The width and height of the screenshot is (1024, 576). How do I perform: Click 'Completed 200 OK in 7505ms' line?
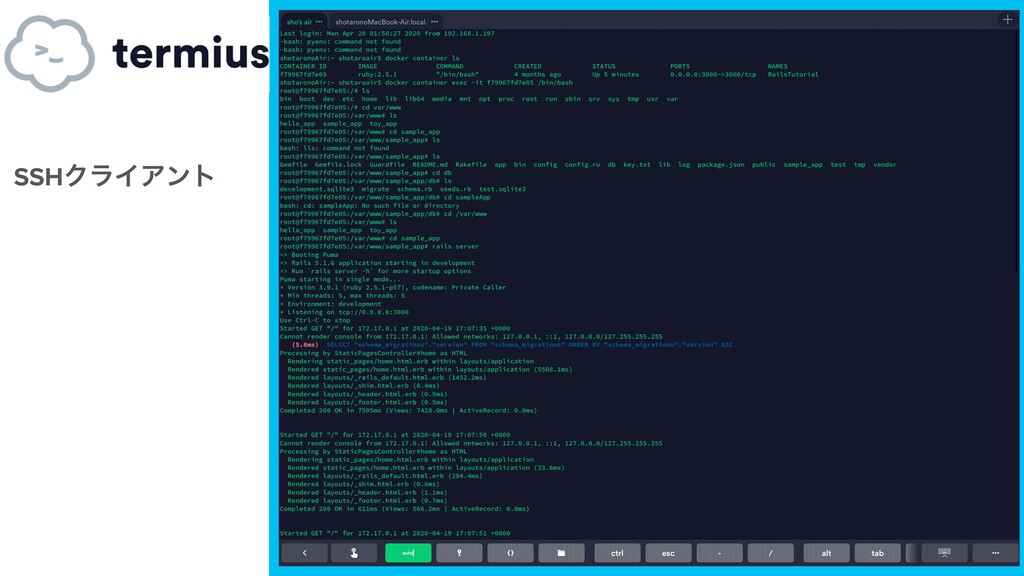click(x=408, y=410)
